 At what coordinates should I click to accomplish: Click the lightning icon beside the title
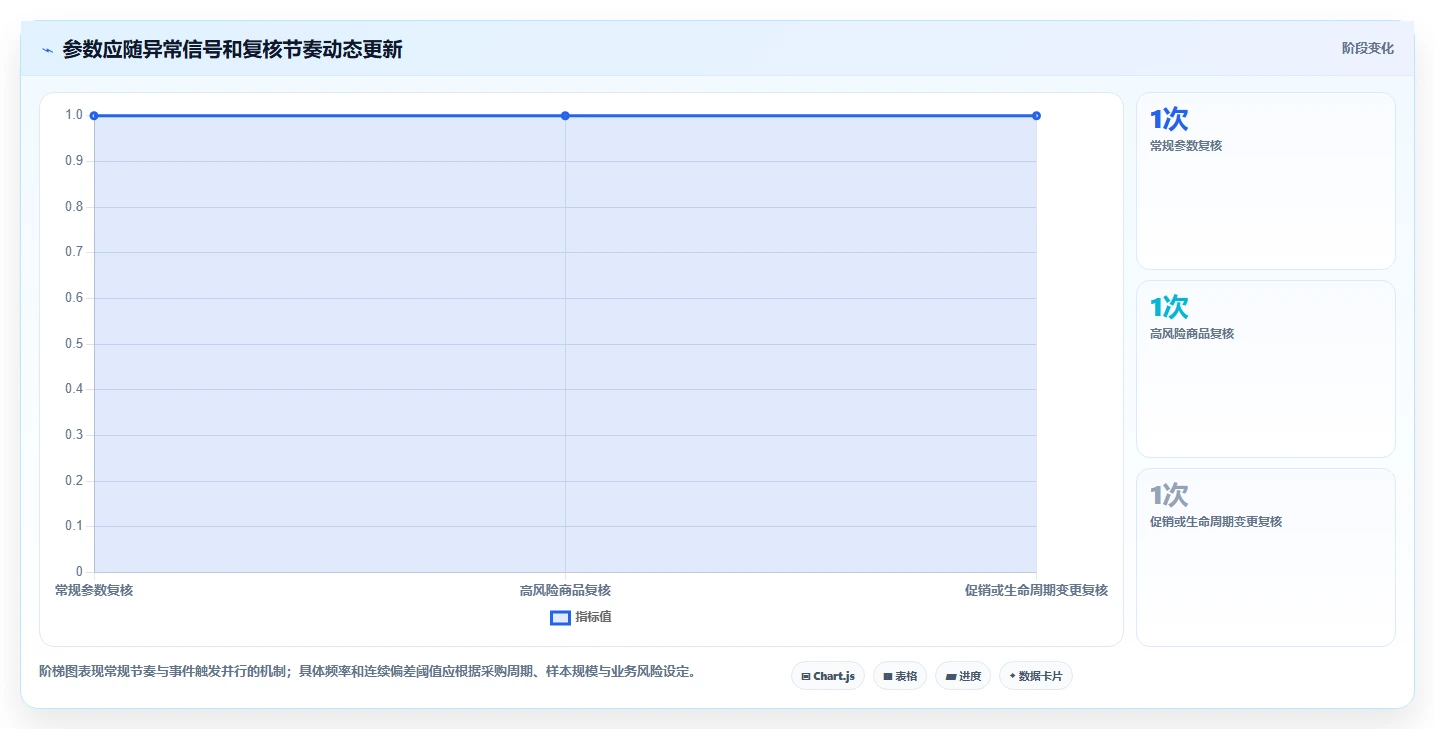click(x=47, y=50)
